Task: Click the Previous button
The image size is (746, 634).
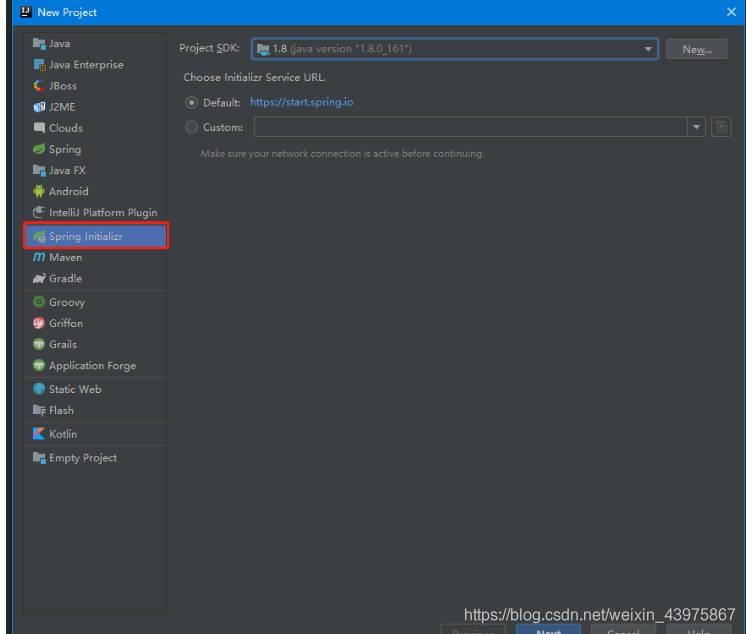Action: pyautogui.click(x=473, y=629)
